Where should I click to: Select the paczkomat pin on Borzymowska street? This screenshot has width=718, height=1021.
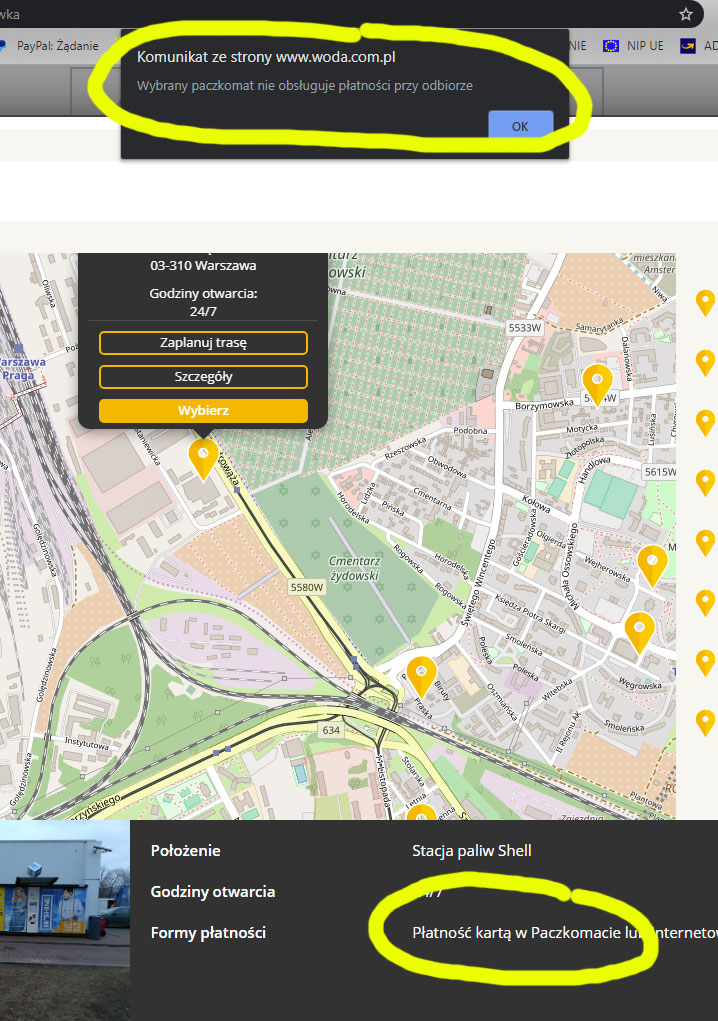pyautogui.click(x=597, y=384)
